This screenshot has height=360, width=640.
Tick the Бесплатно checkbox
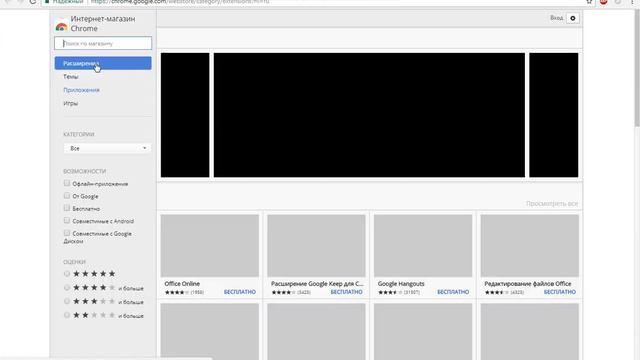click(67, 208)
